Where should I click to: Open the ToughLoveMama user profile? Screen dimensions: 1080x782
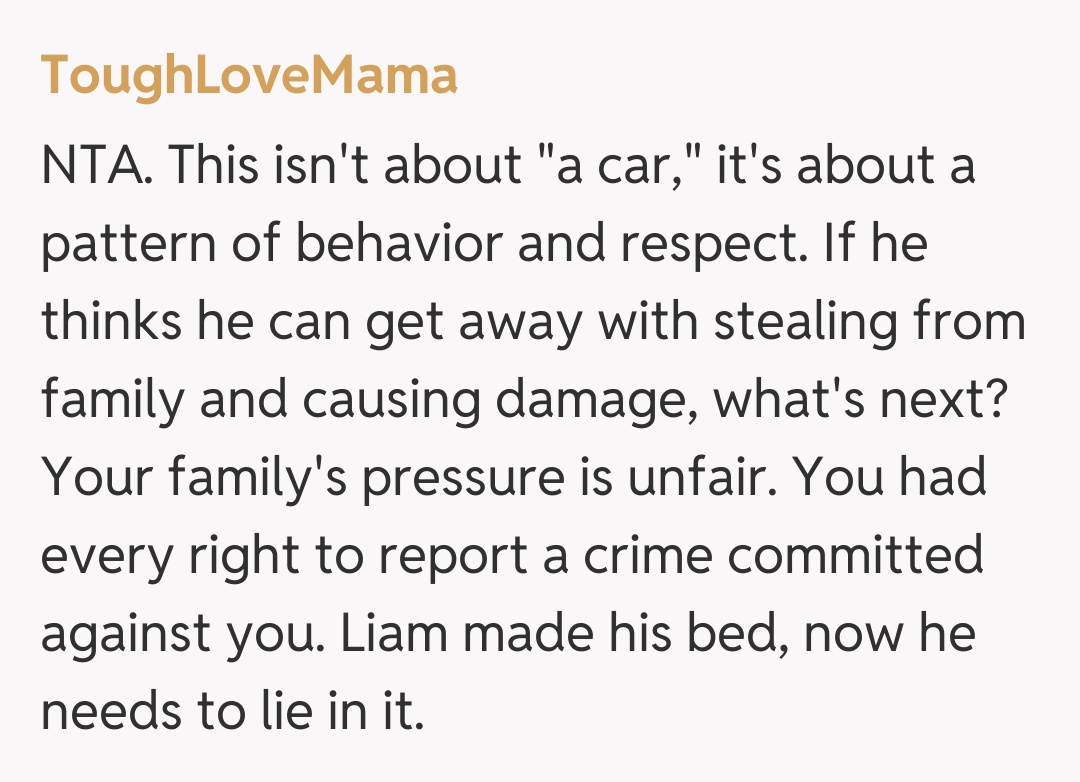[249, 76]
